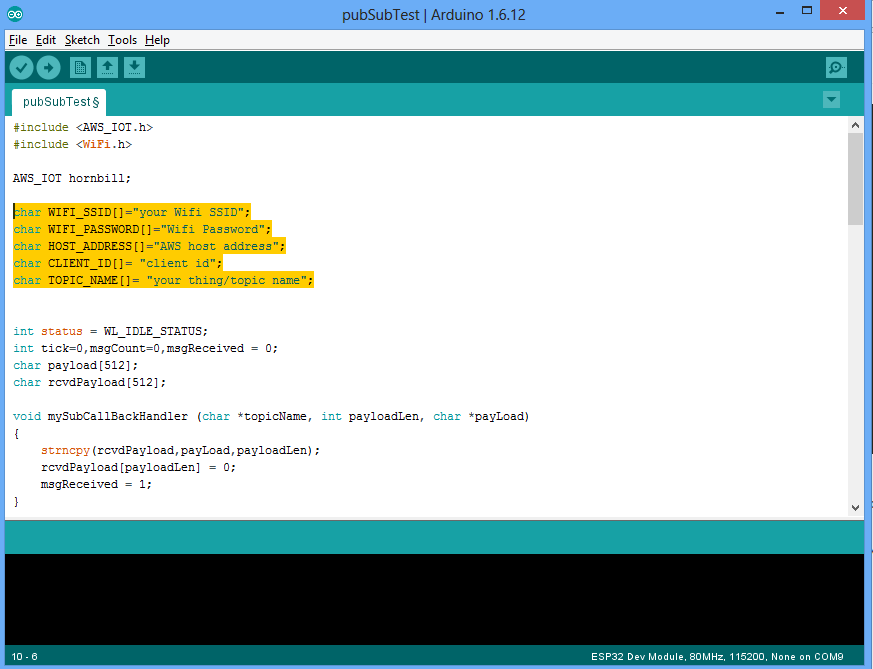Click the vertical scrollbar thumb in the editor
This screenshot has height=669, width=873.
coord(855,178)
